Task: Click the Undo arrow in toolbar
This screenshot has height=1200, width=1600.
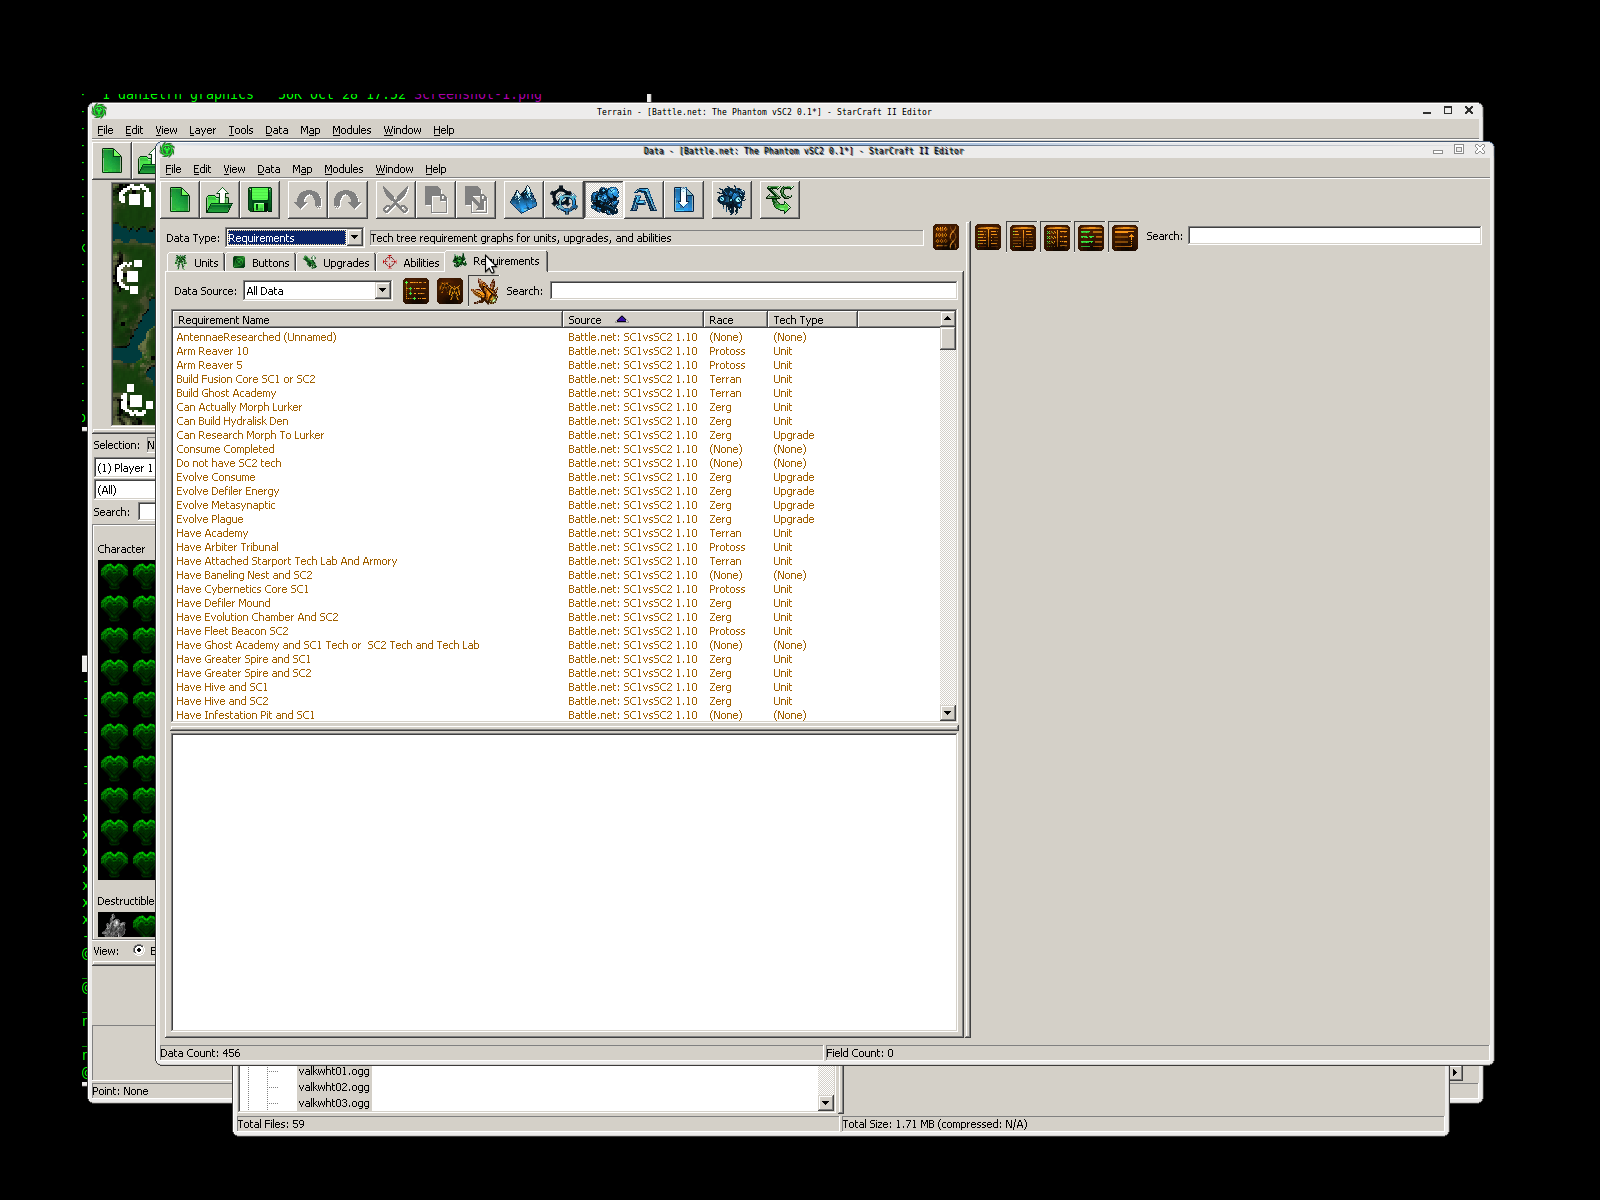Action: tap(308, 201)
